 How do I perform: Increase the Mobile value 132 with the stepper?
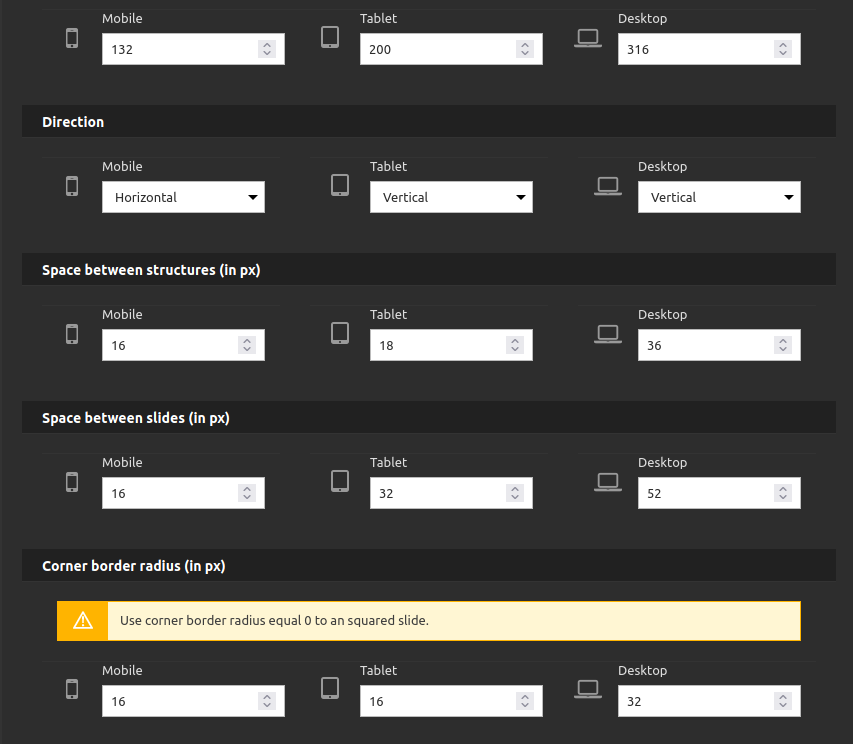267,45
